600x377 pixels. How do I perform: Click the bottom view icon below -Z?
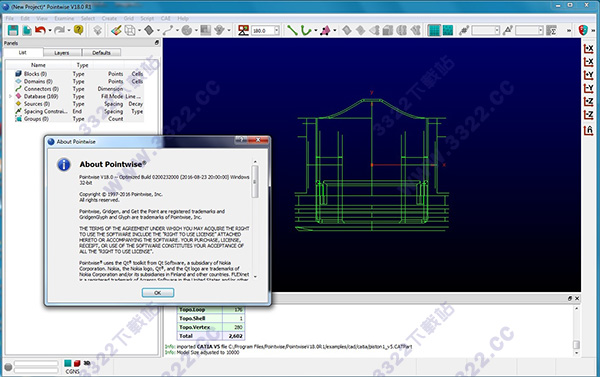589,130
